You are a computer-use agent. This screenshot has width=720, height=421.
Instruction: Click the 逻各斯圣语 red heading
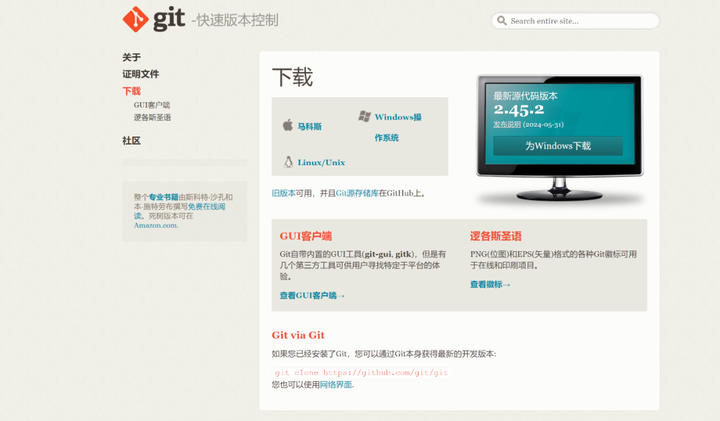(495, 236)
